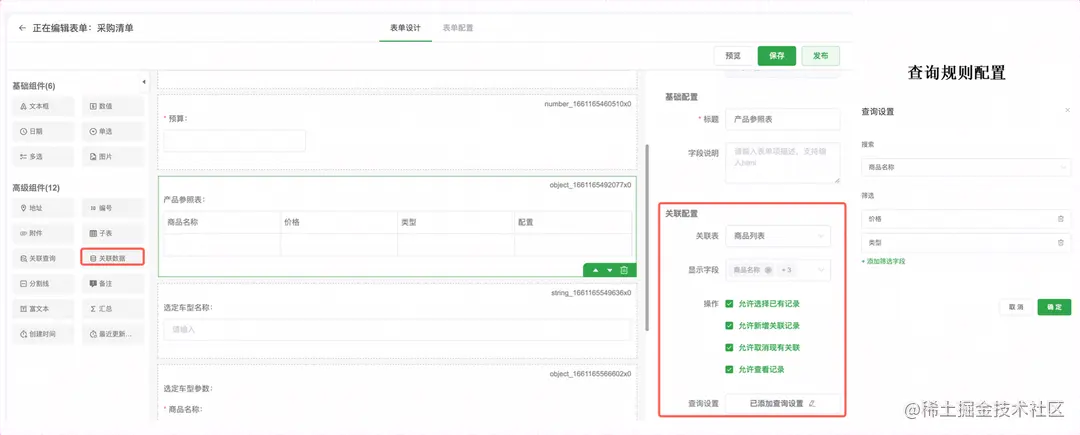1080x435 pixels.
Task: Click the +3 tag in 显示字段
Action: (787, 270)
